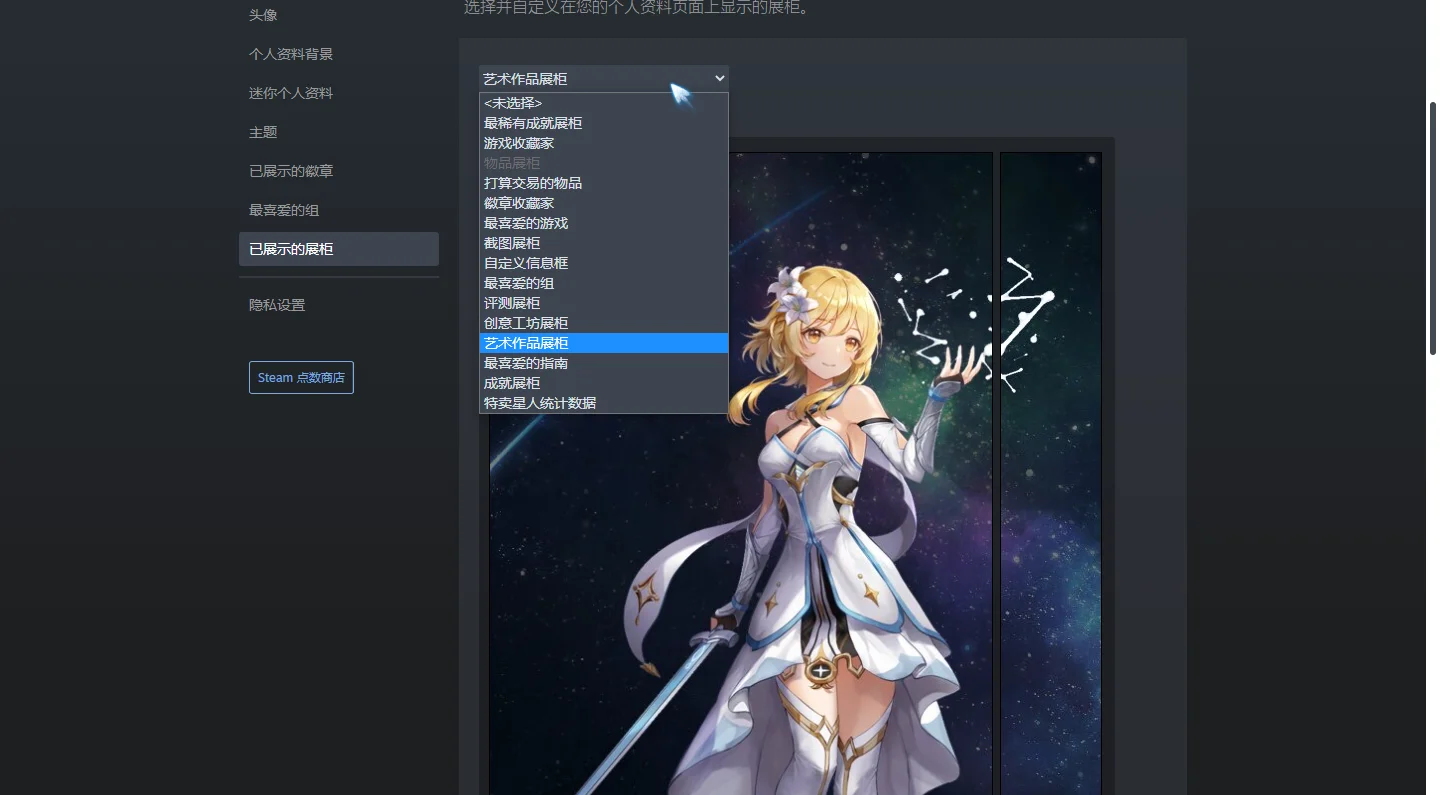Viewport: 1440px width, 795px height.
Task: Choose <未选择> from the showcase list
Action: point(604,103)
